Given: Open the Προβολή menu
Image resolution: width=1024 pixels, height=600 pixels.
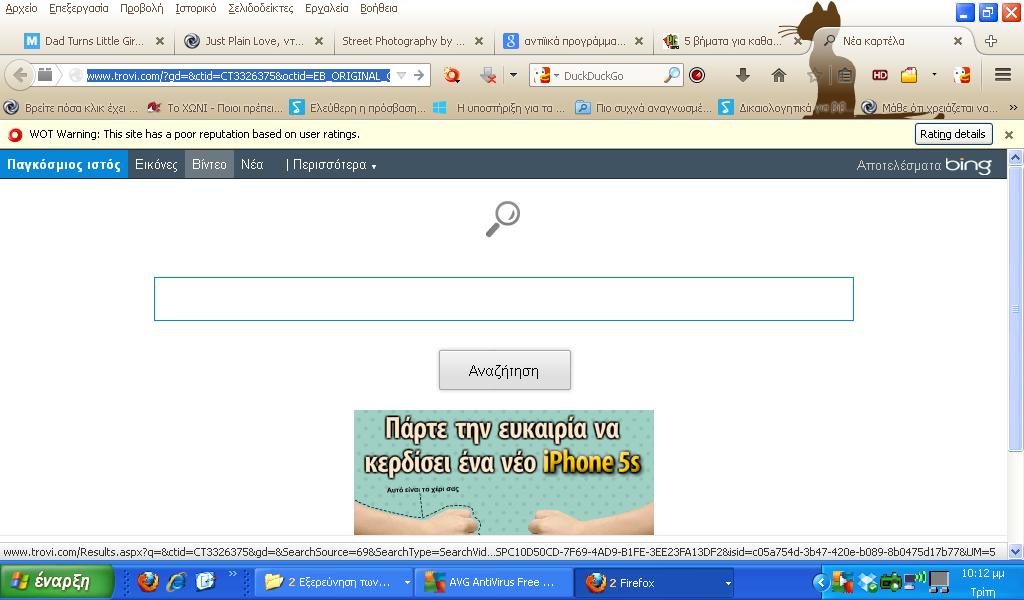Looking at the screenshot, I should click(142, 8).
